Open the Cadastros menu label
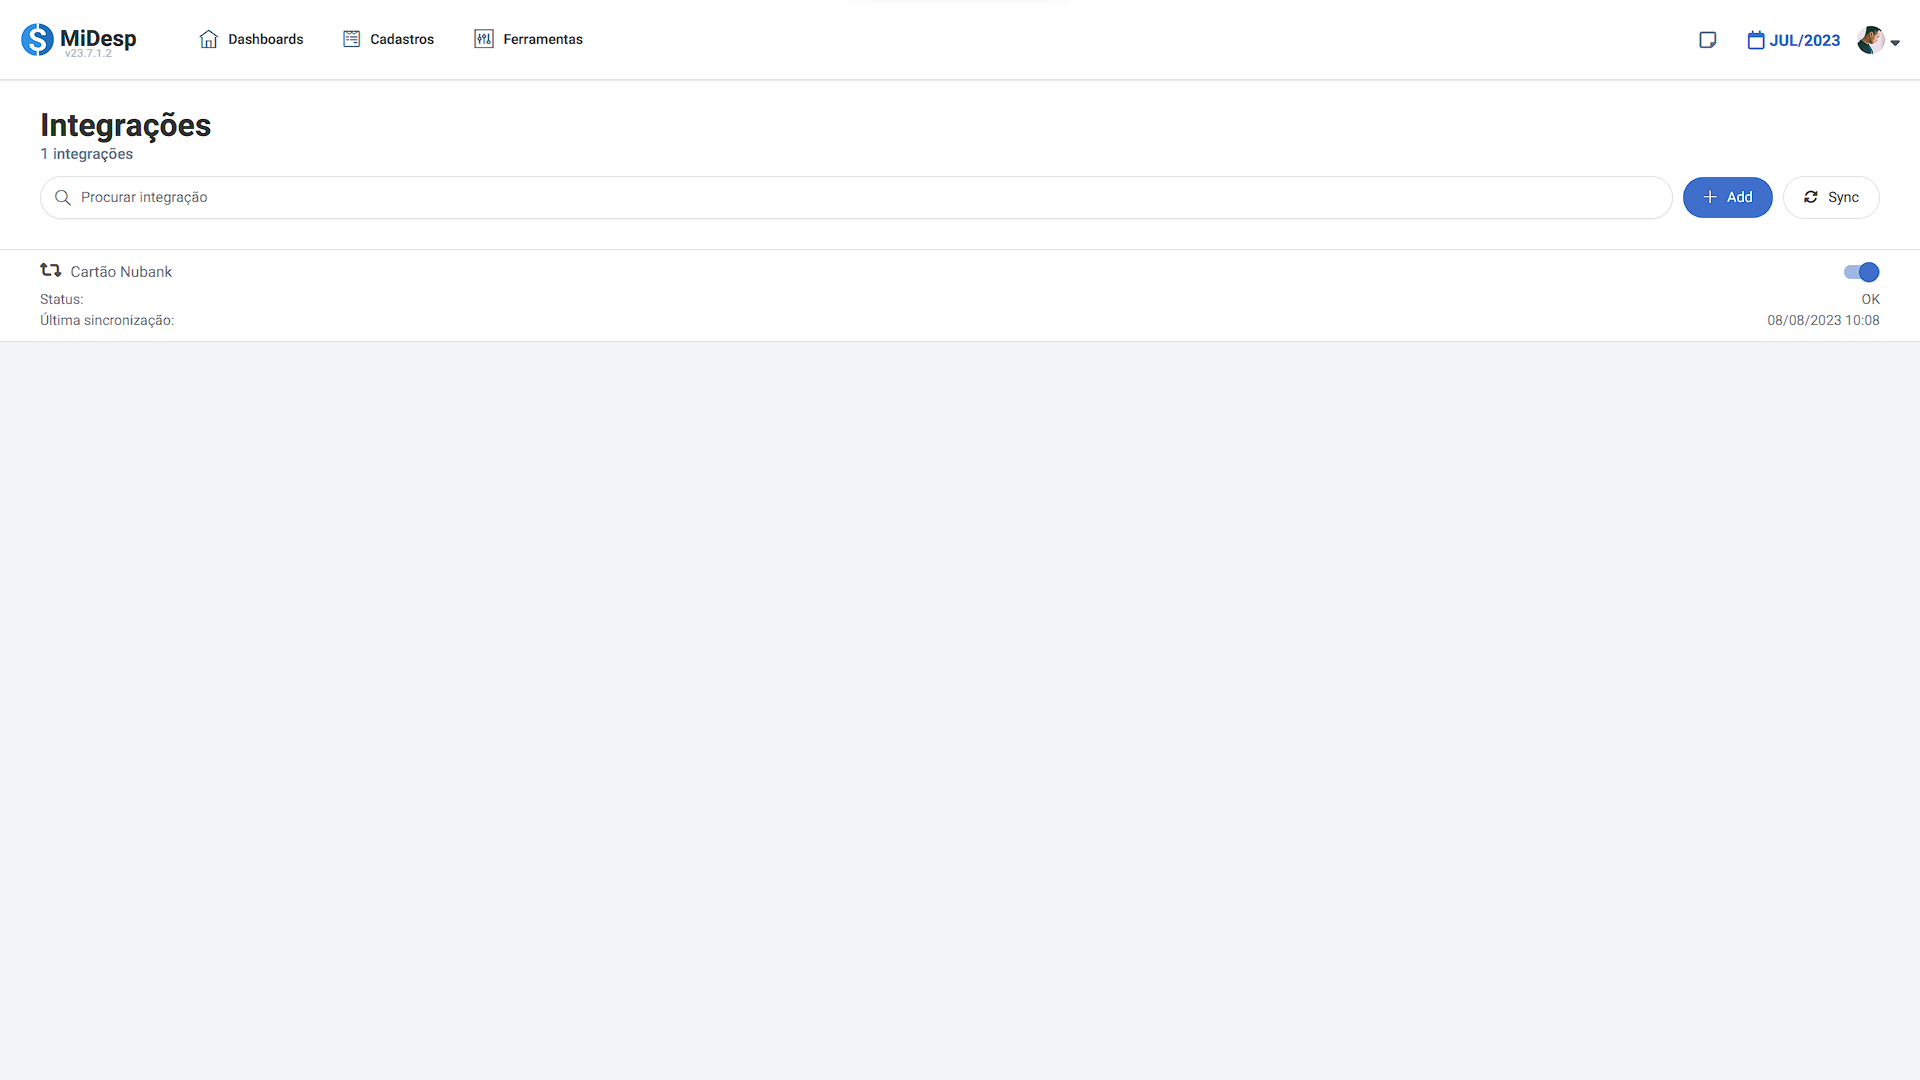 point(402,39)
